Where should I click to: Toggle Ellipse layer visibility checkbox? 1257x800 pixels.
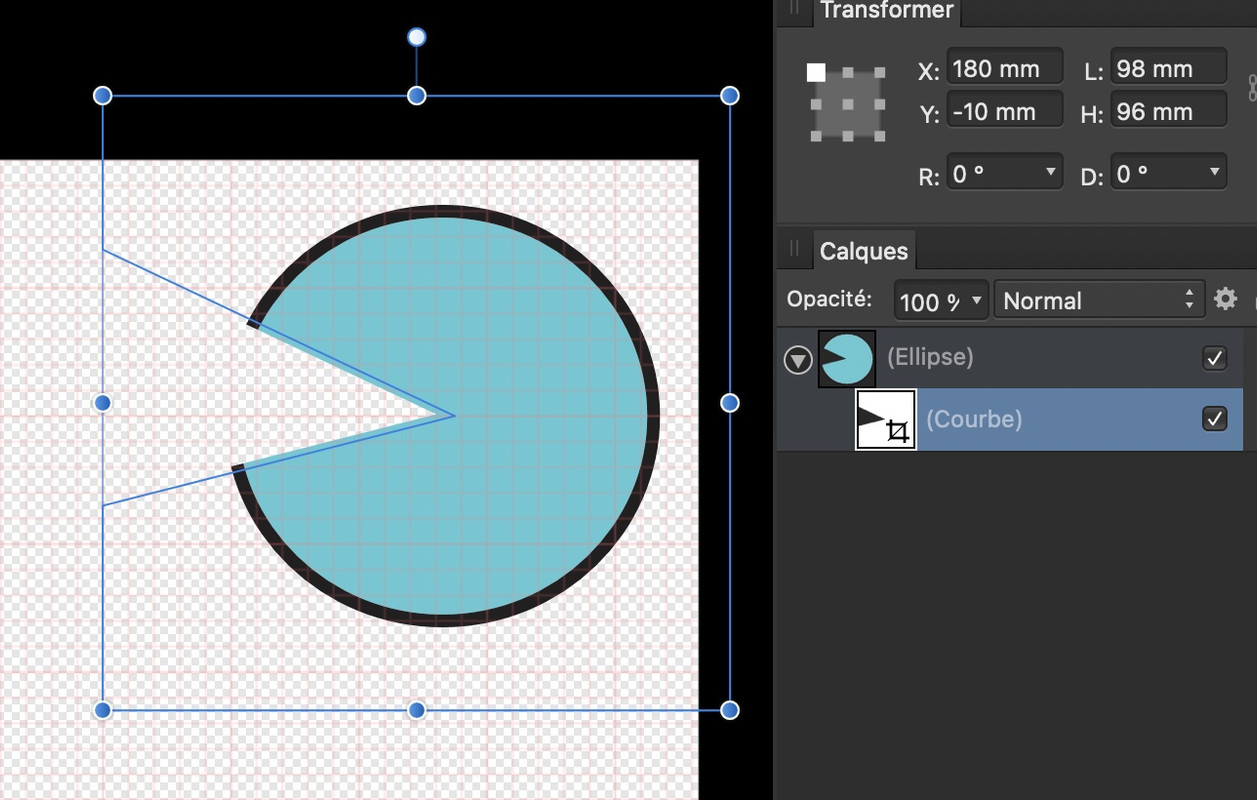[1214, 358]
